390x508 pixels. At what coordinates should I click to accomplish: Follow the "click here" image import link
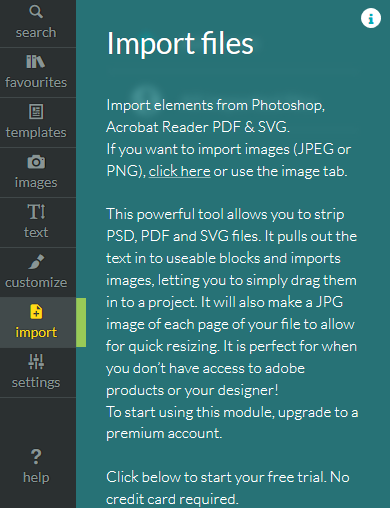point(179,171)
